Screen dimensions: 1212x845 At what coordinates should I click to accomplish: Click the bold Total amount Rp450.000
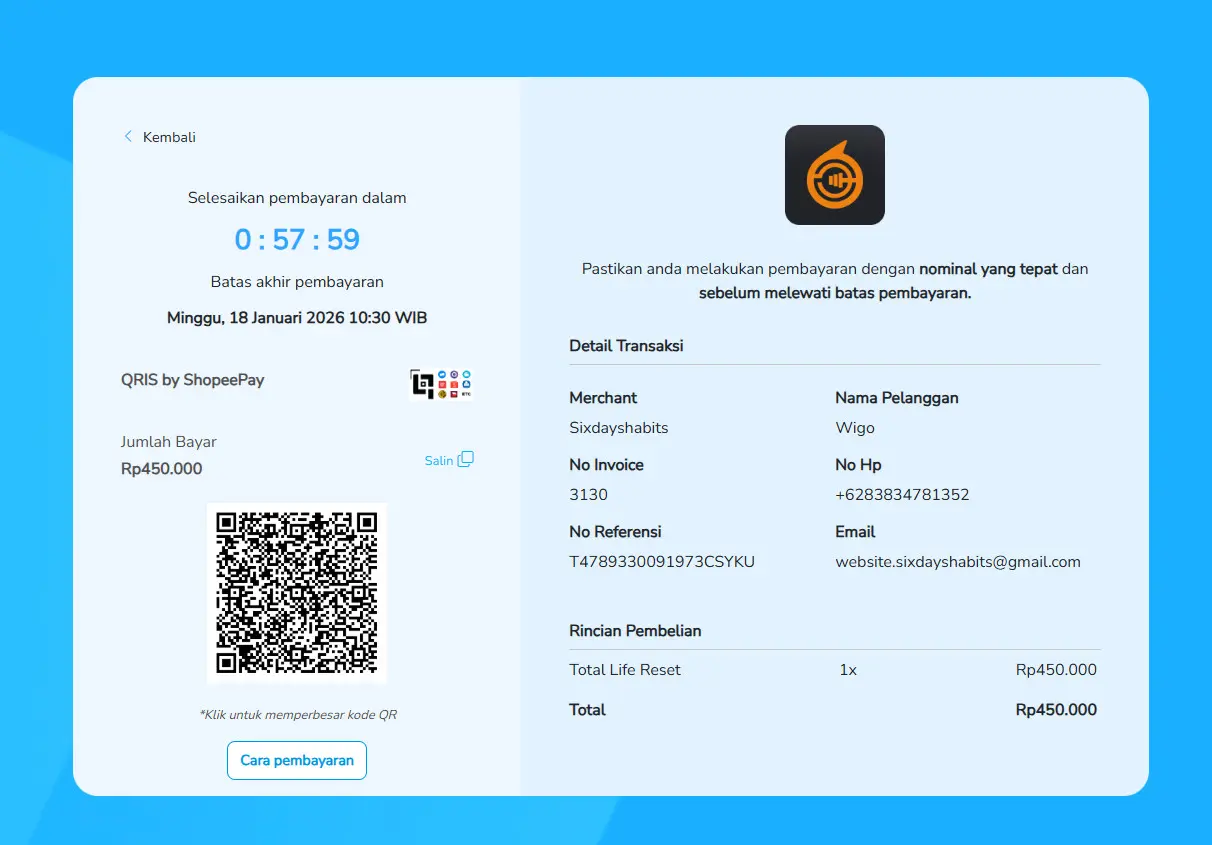pyautogui.click(x=1055, y=710)
